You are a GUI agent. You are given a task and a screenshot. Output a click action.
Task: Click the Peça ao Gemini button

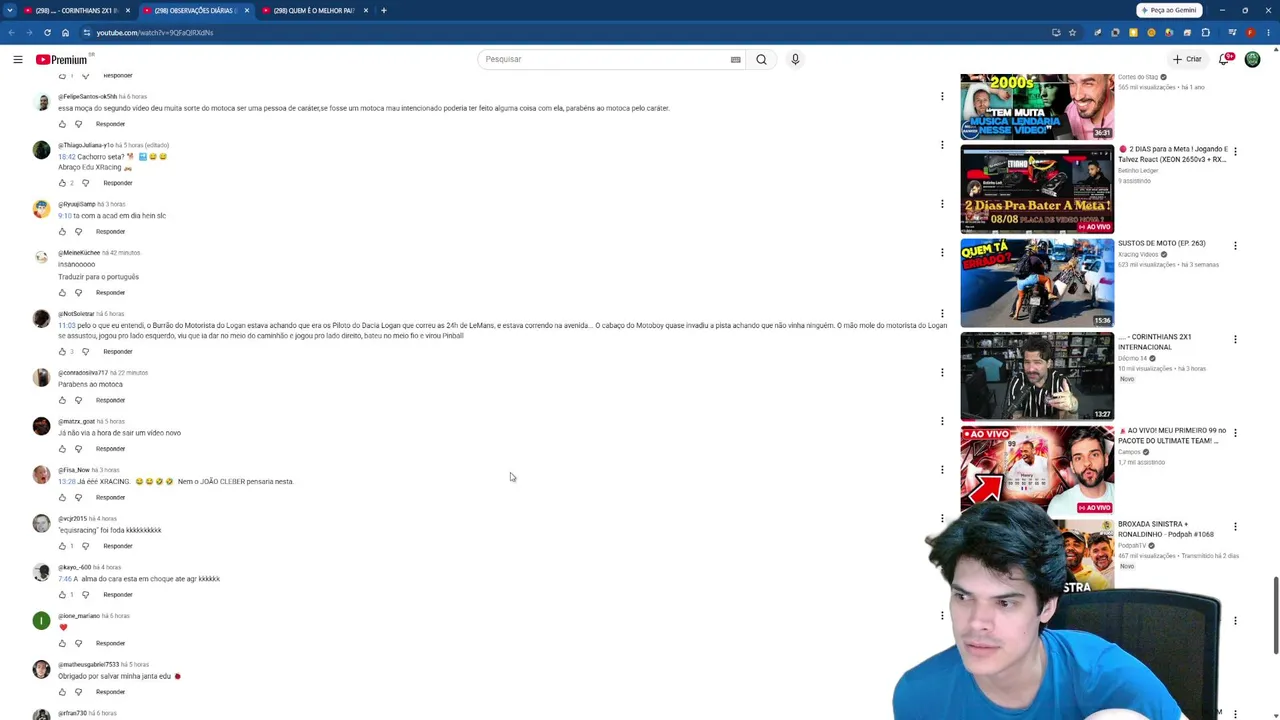[1169, 10]
